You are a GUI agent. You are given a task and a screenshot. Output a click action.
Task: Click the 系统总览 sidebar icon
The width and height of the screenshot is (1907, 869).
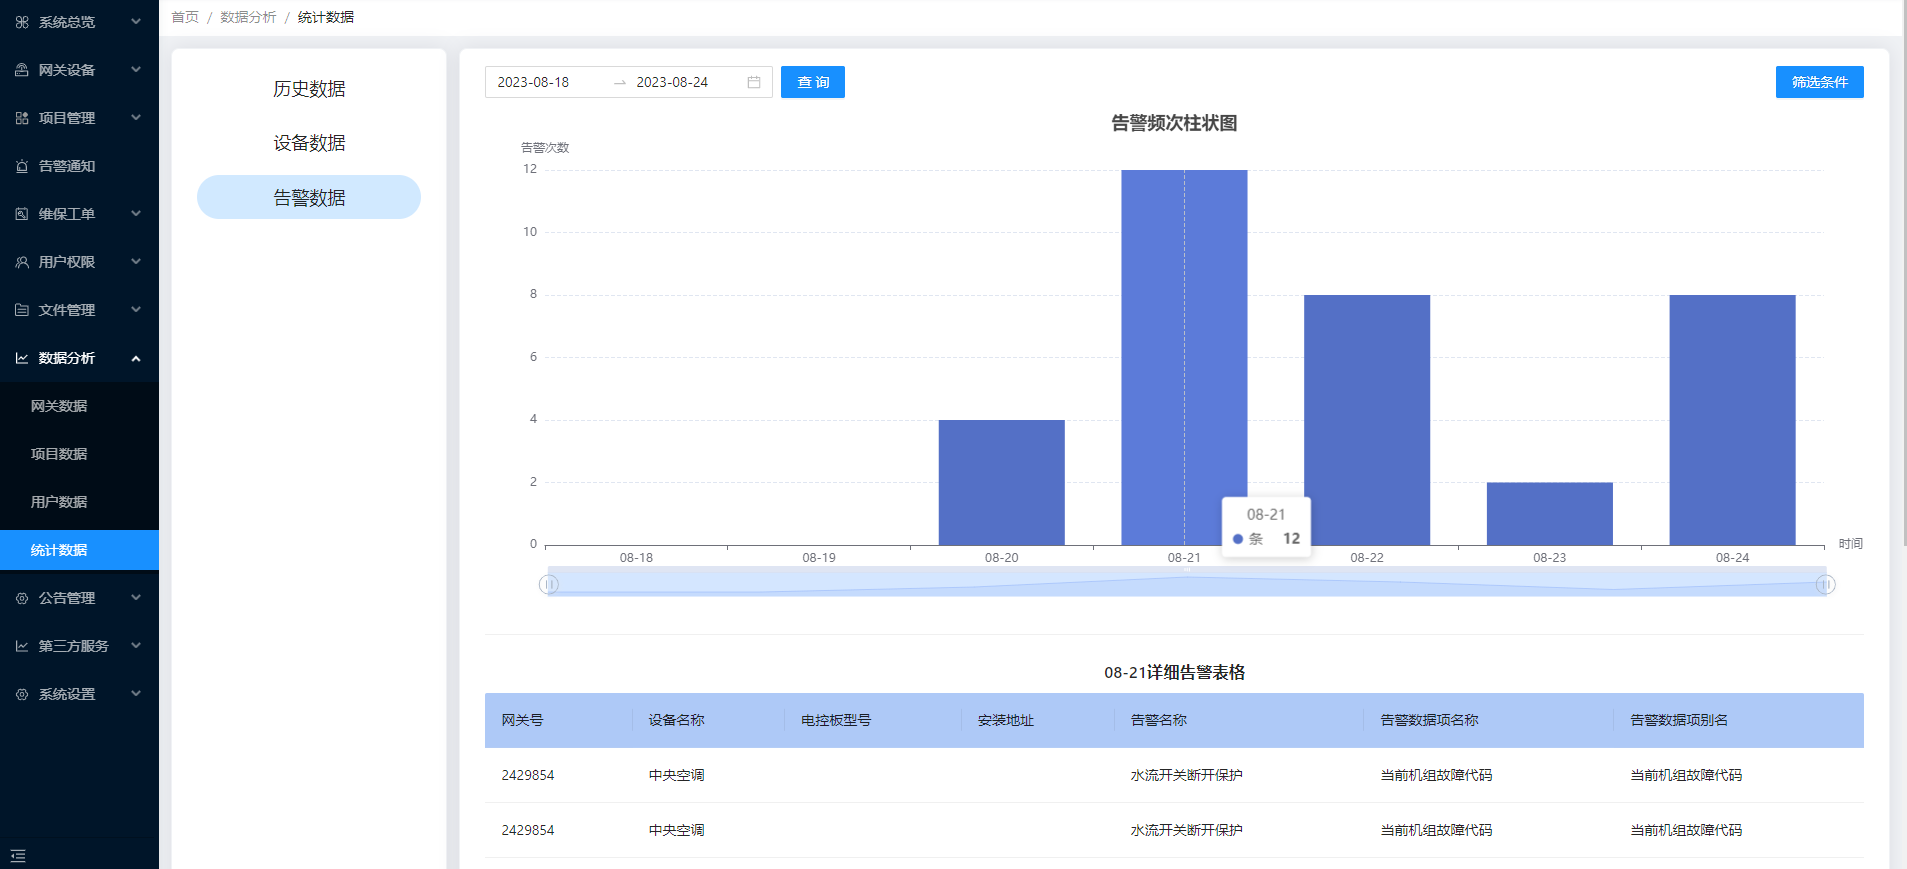22,22
